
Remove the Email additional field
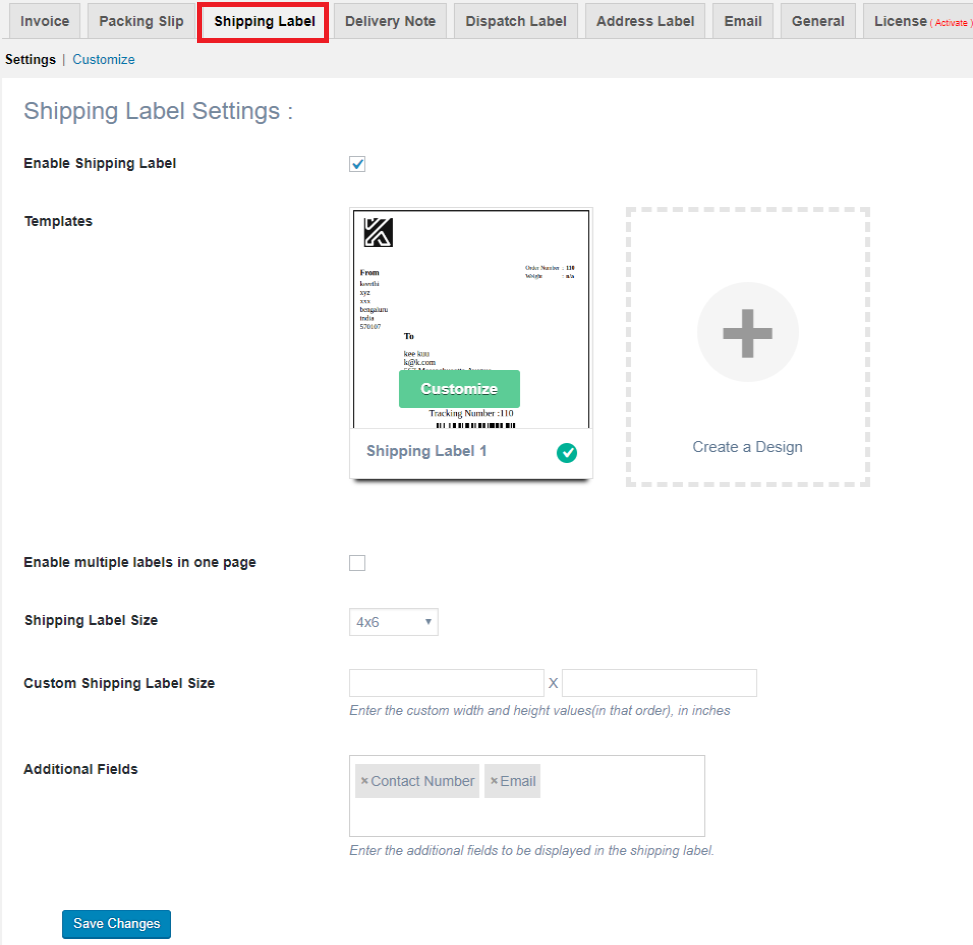click(x=492, y=781)
